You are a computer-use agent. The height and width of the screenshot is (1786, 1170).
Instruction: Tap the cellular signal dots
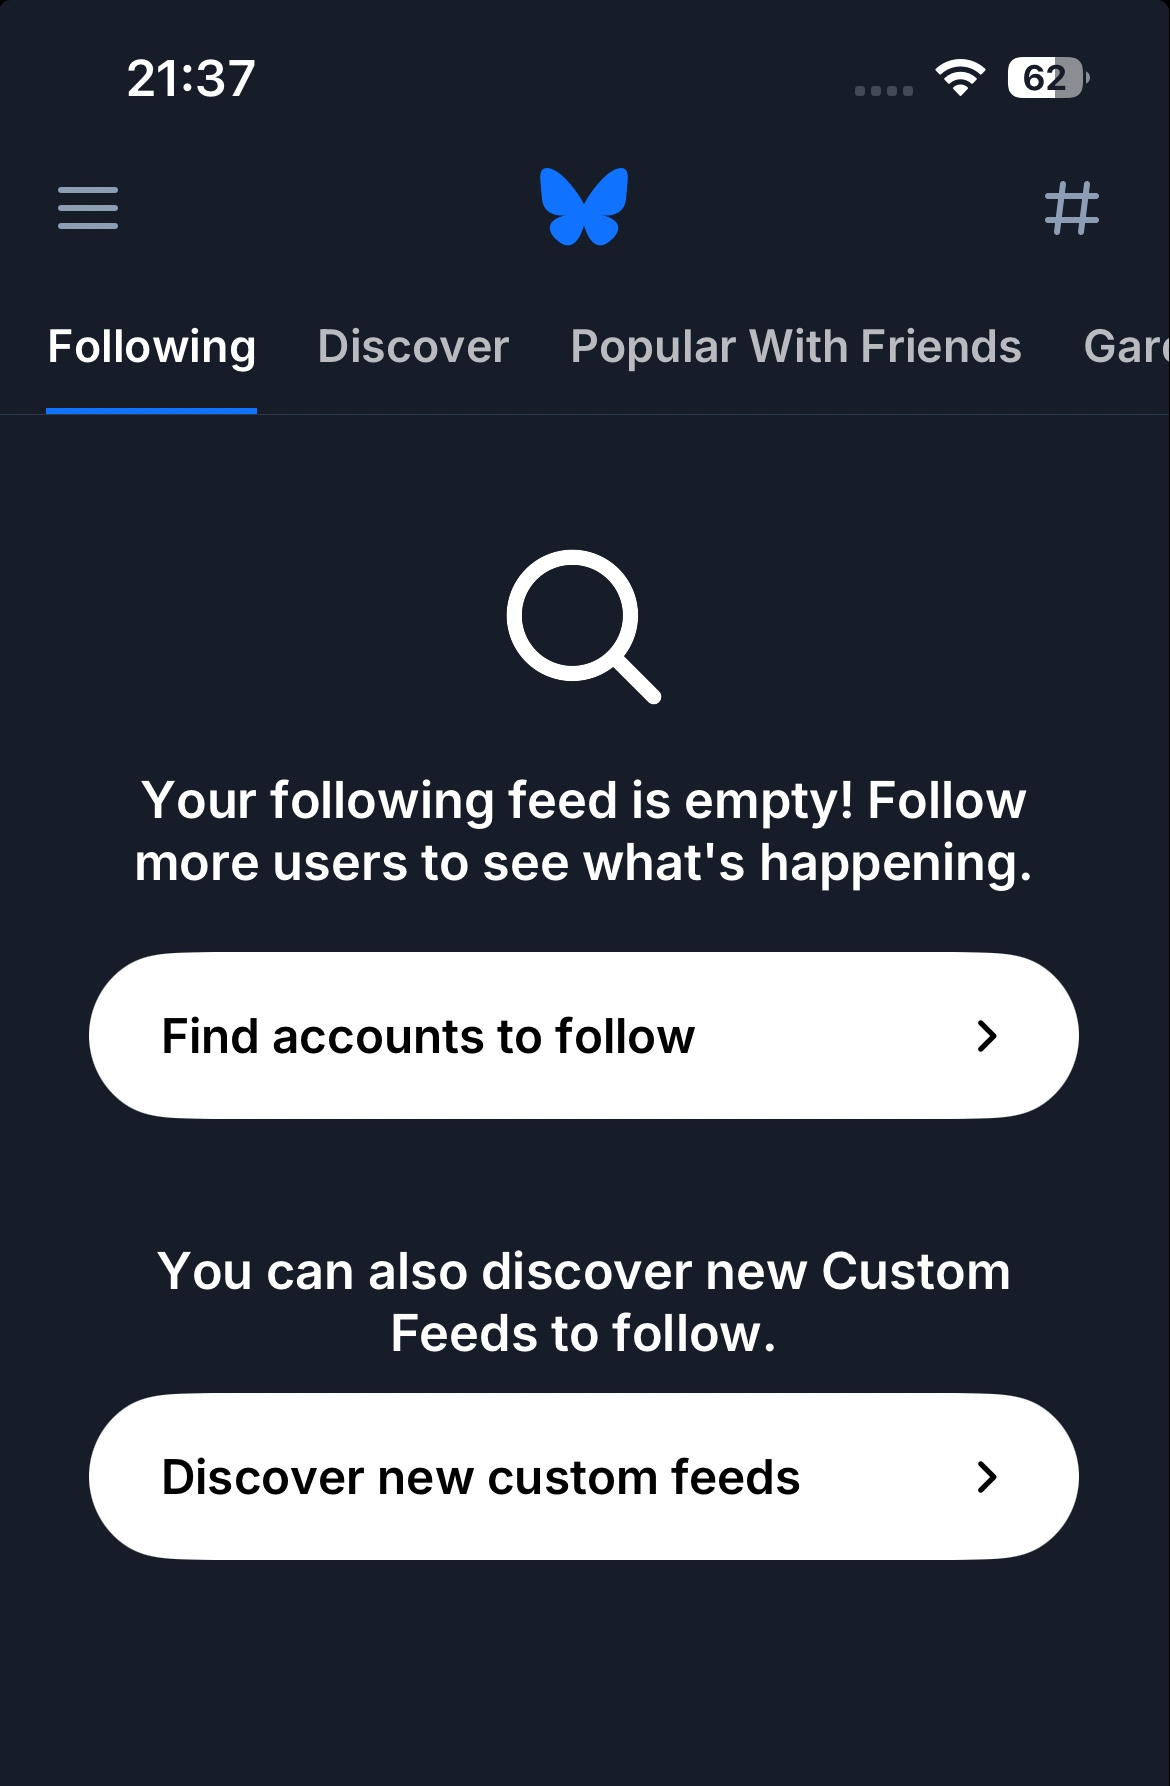coord(883,91)
